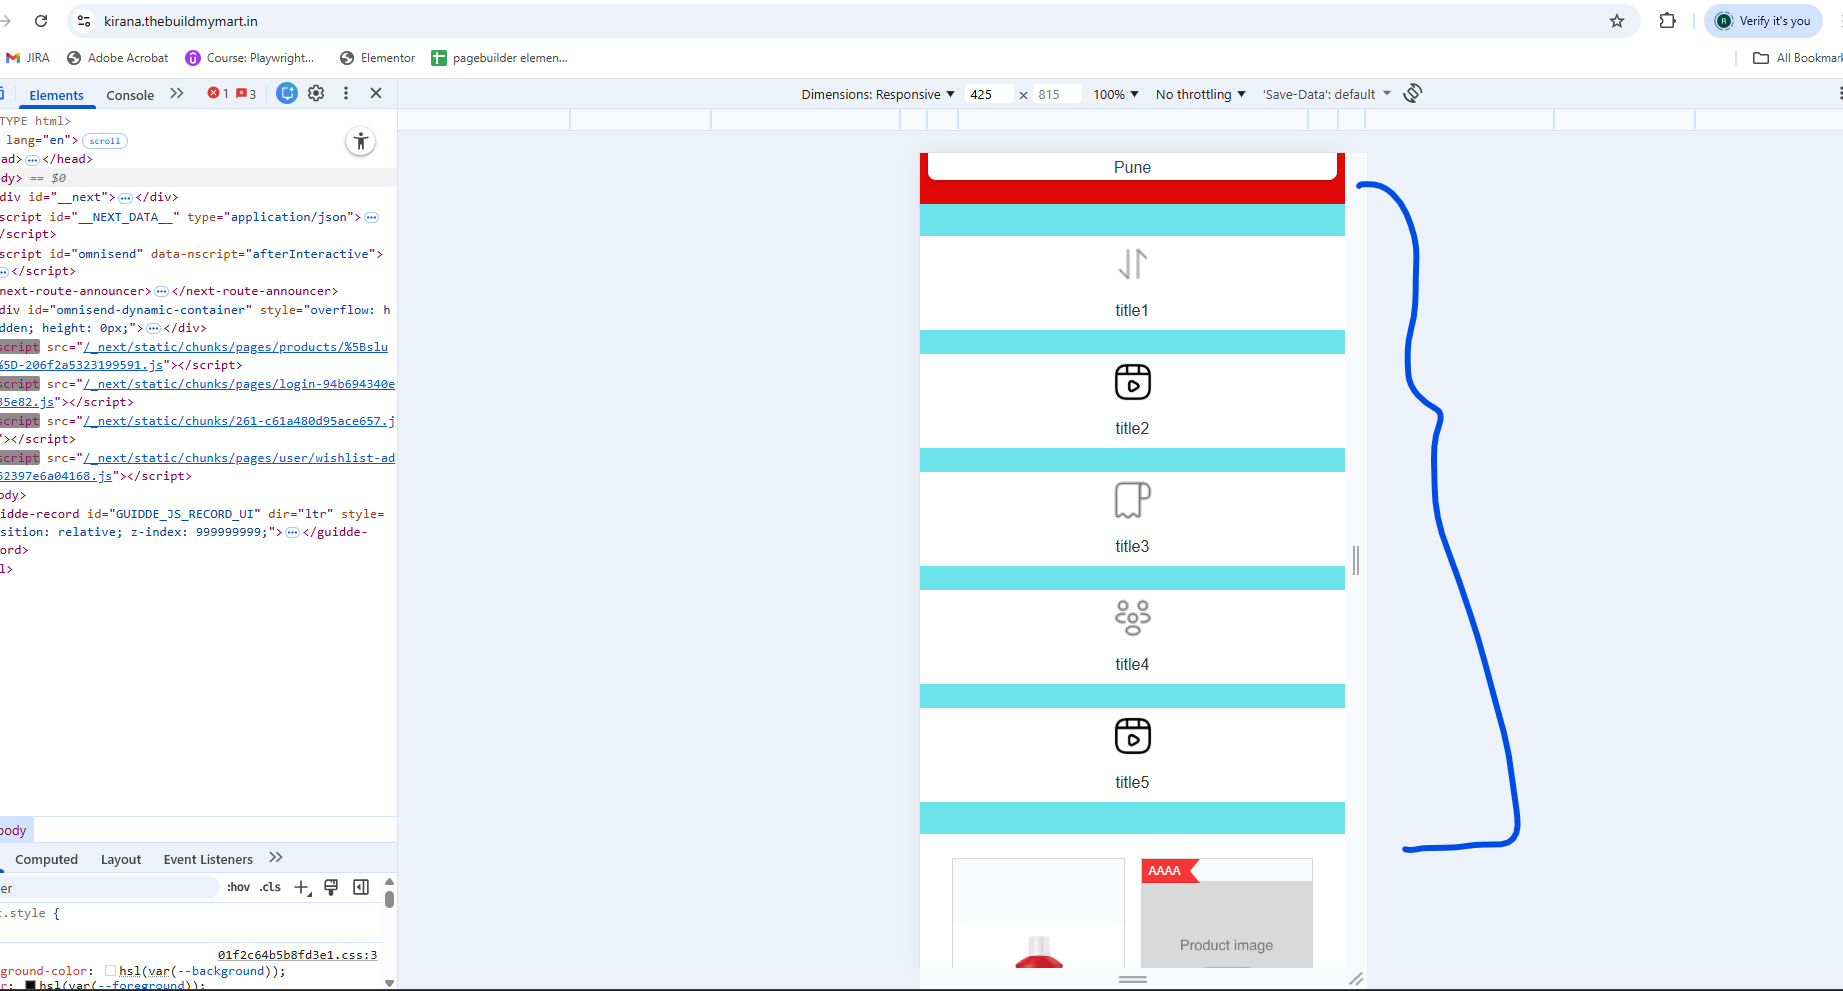Image resolution: width=1843 pixels, height=991 pixels.
Task: Click the rotate viewport icon
Action: (x=1413, y=93)
